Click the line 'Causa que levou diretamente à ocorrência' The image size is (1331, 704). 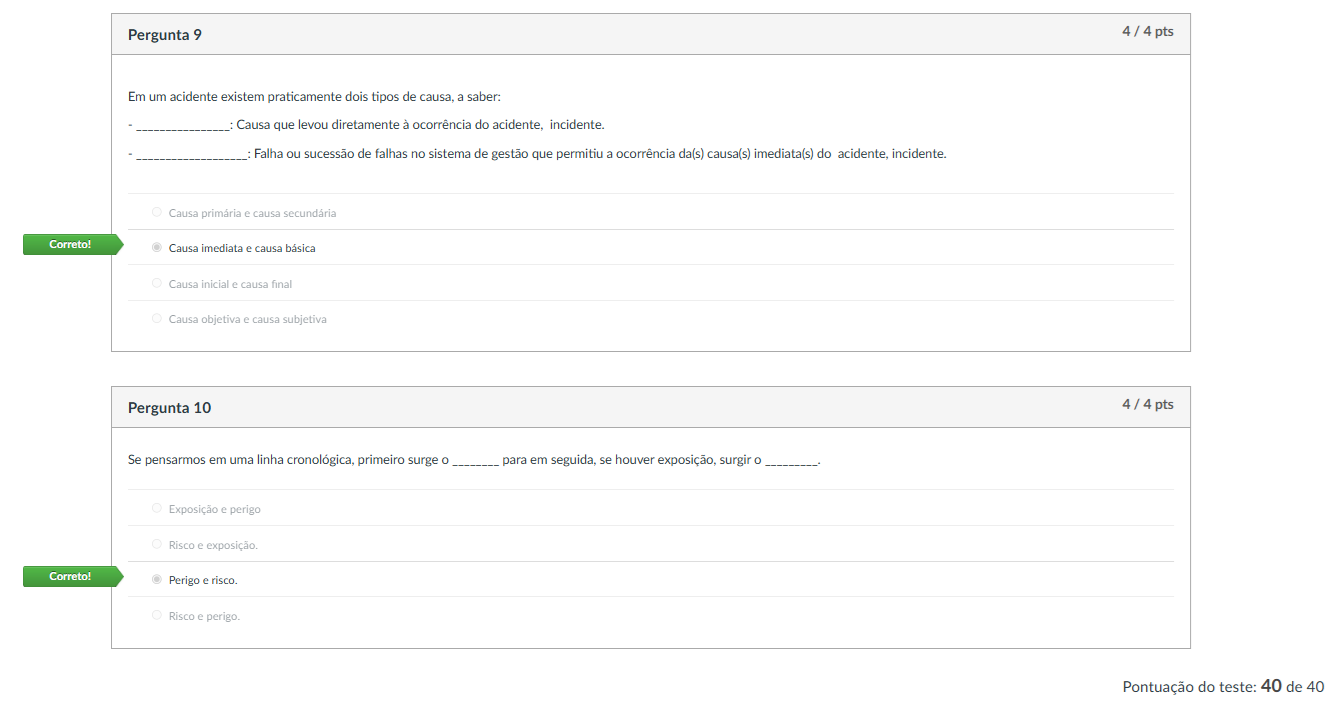coord(420,125)
